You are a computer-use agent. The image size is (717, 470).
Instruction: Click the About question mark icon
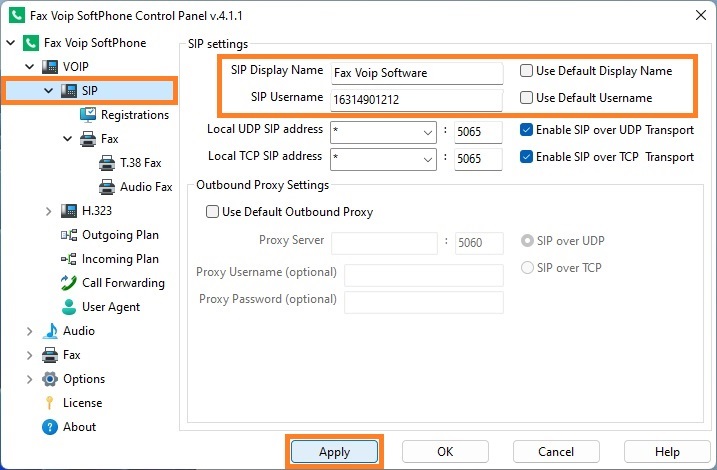[x=50, y=427]
